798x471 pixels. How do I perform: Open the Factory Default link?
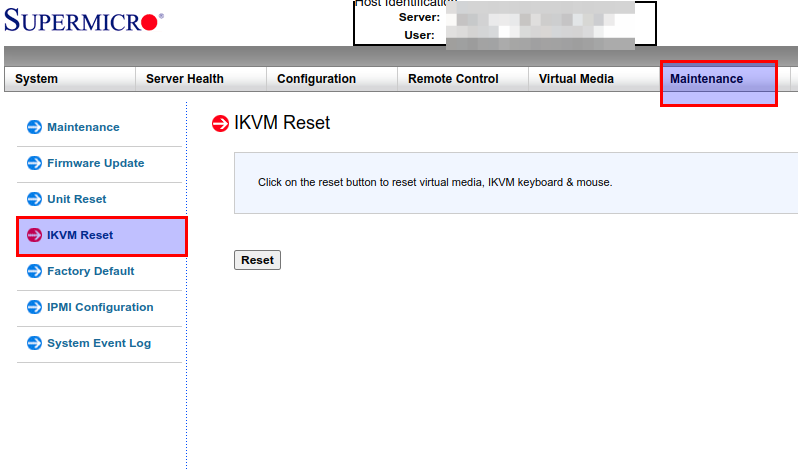(x=91, y=271)
